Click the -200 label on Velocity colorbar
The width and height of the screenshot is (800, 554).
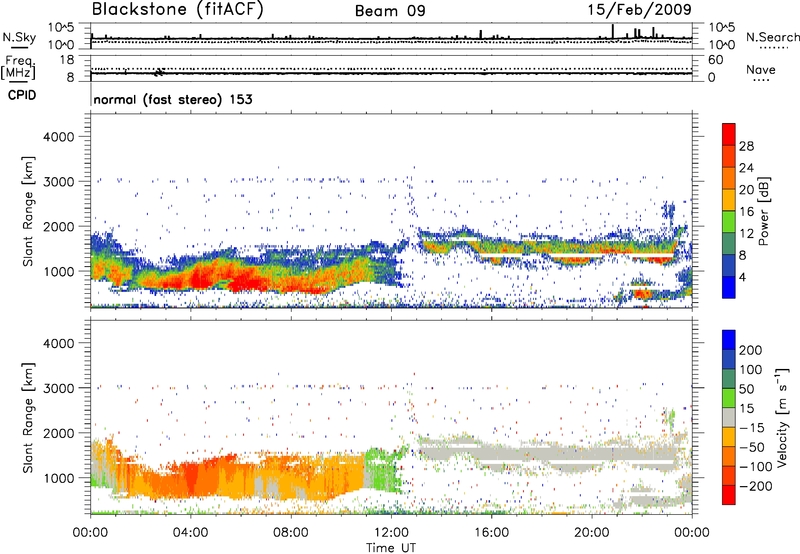click(x=755, y=486)
